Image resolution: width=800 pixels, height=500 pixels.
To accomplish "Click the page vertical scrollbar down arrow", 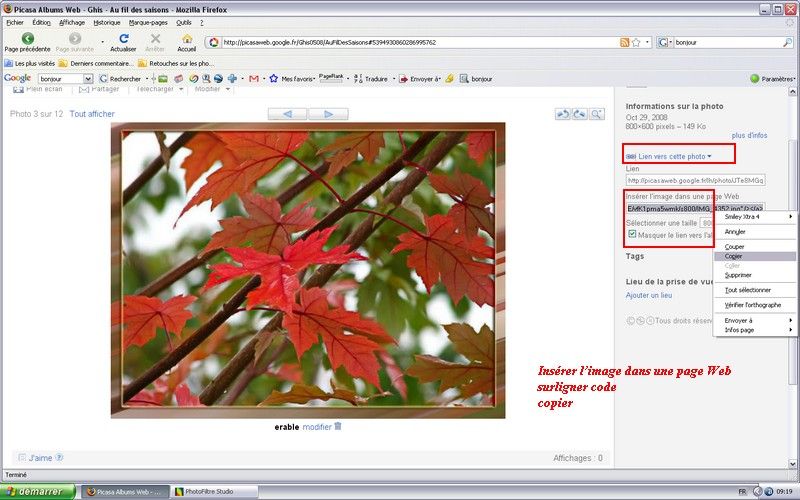I will [792, 464].
